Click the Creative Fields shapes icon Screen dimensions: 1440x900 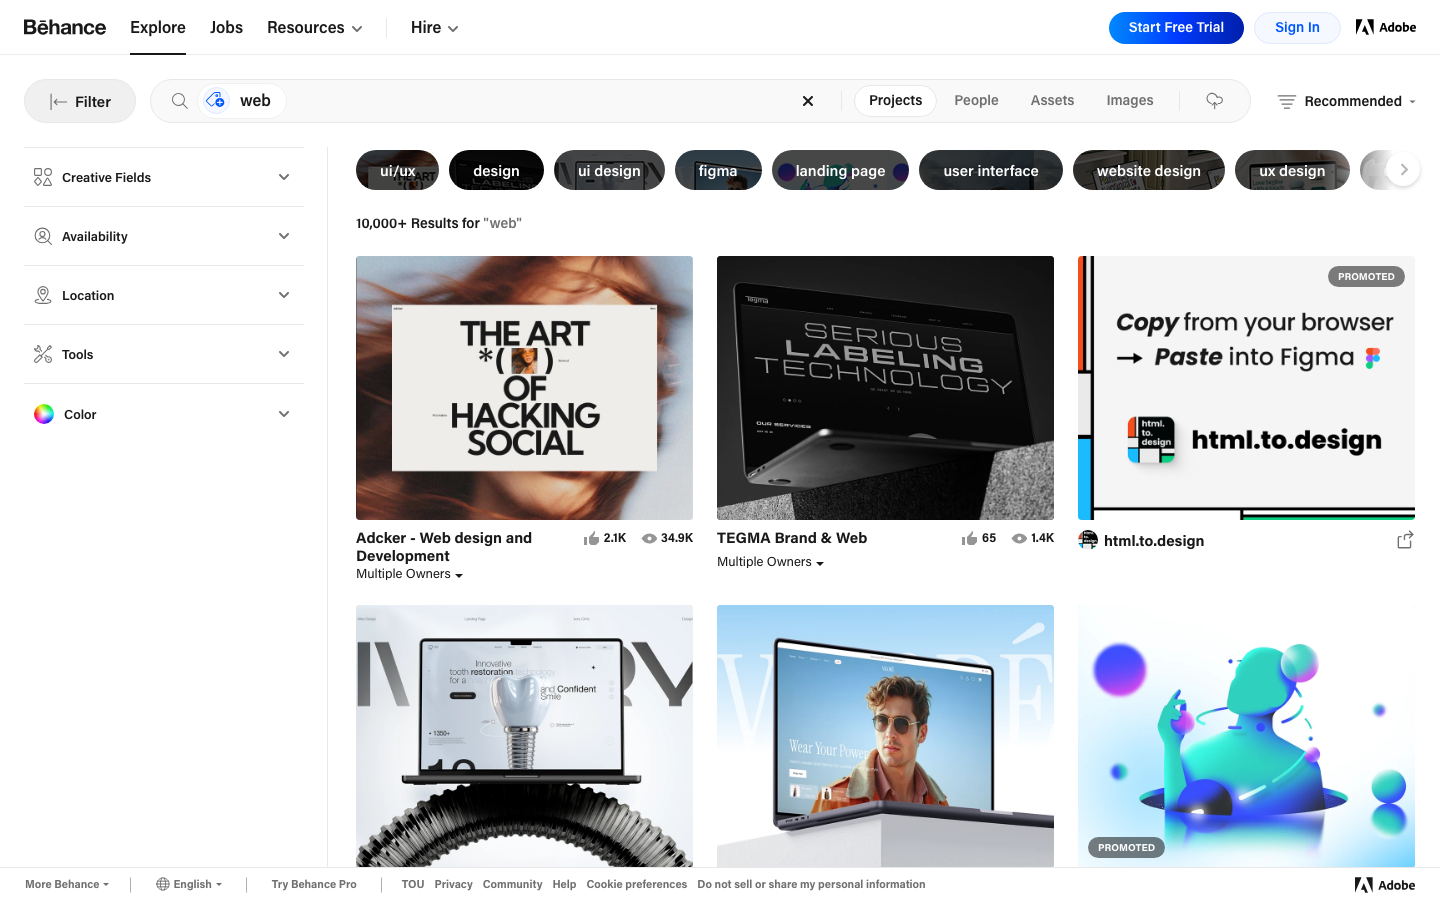coord(43,177)
